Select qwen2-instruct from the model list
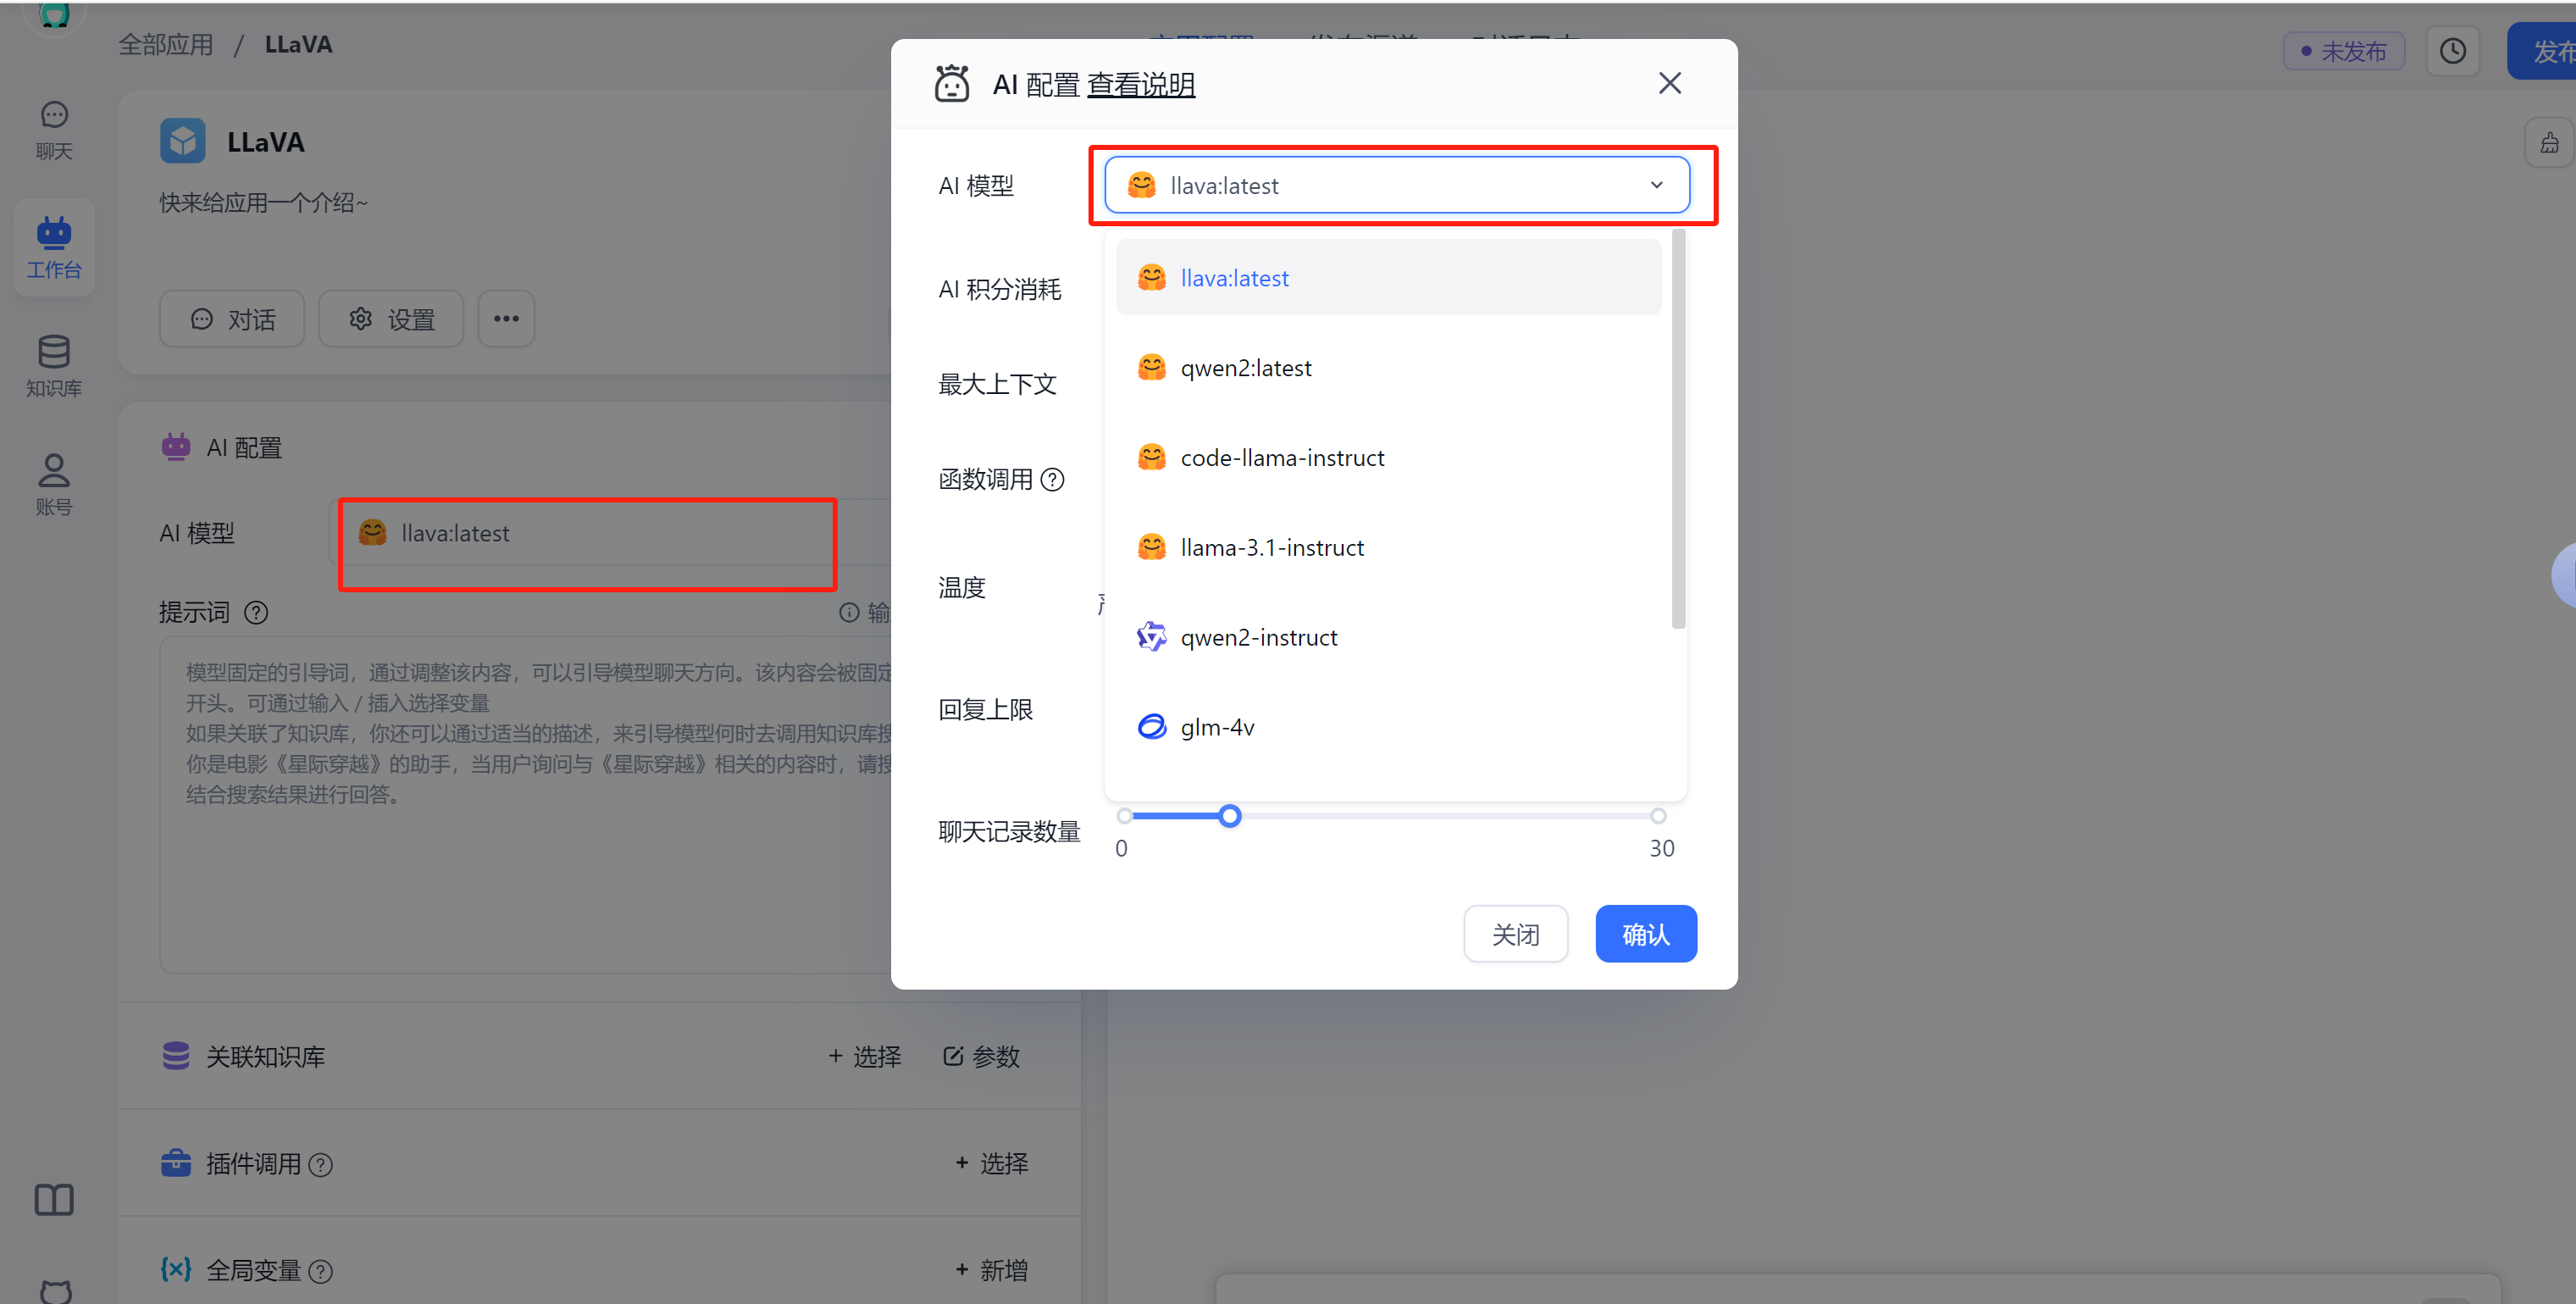The height and width of the screenshot is (1304, 2576). click(1388, 637)
